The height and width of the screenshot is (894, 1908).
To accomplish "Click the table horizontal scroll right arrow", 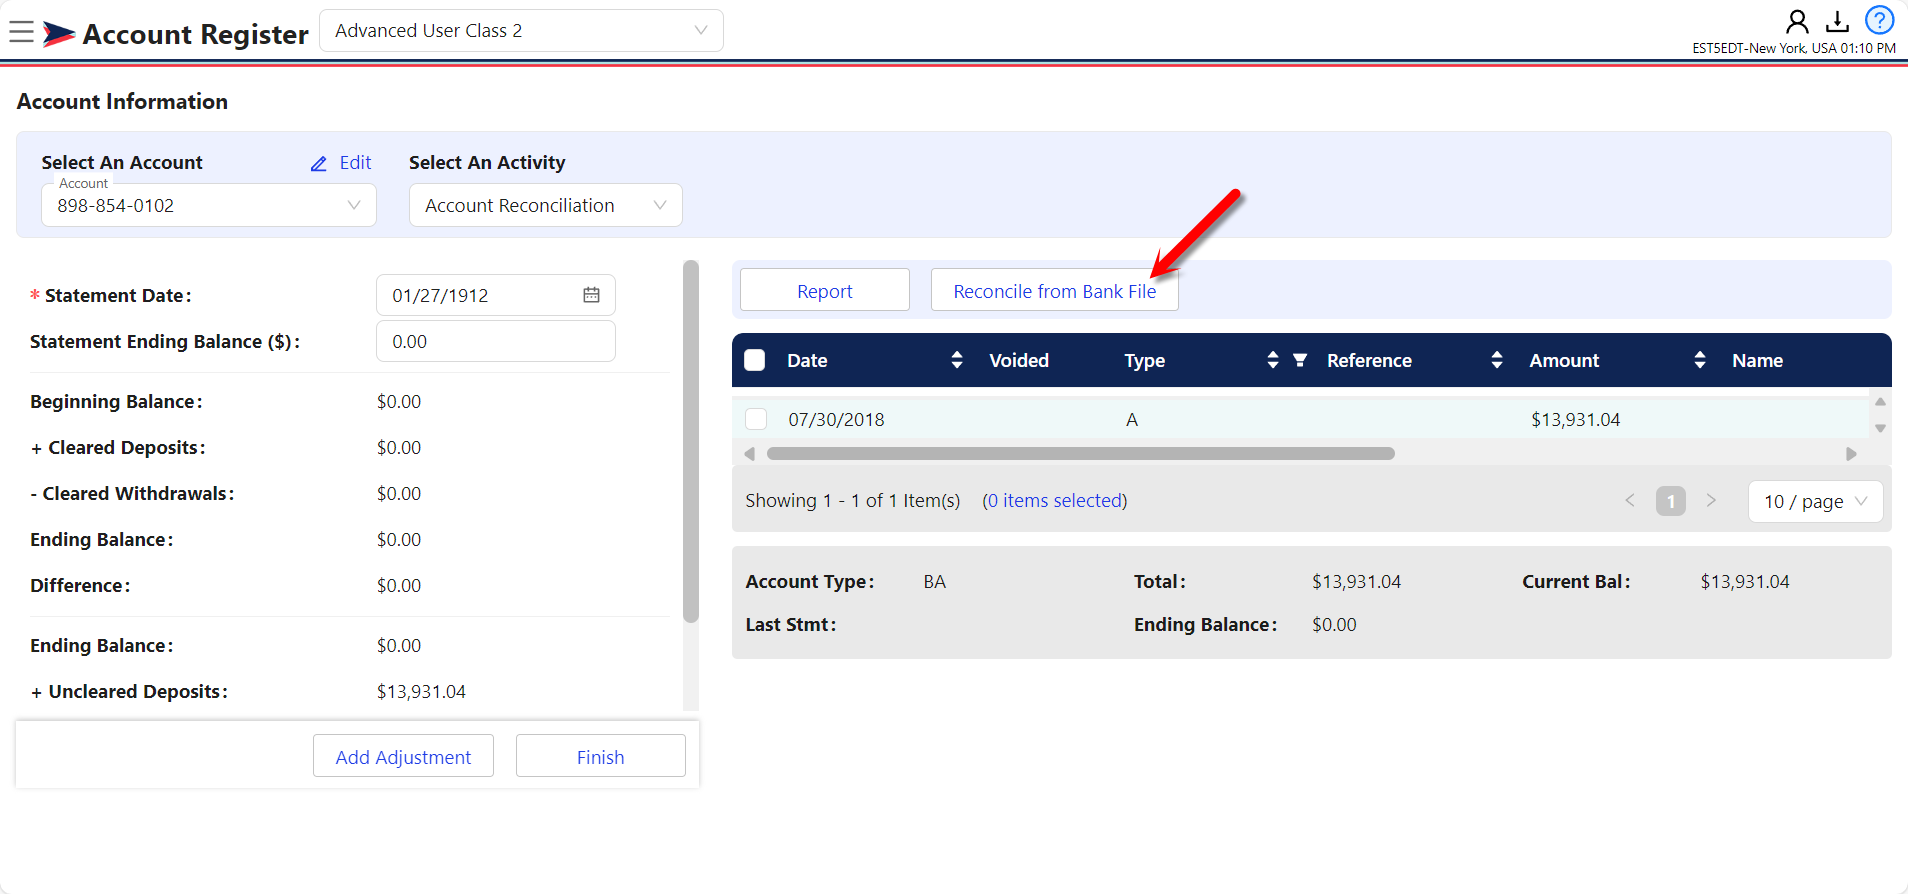I will [1851, 454].
